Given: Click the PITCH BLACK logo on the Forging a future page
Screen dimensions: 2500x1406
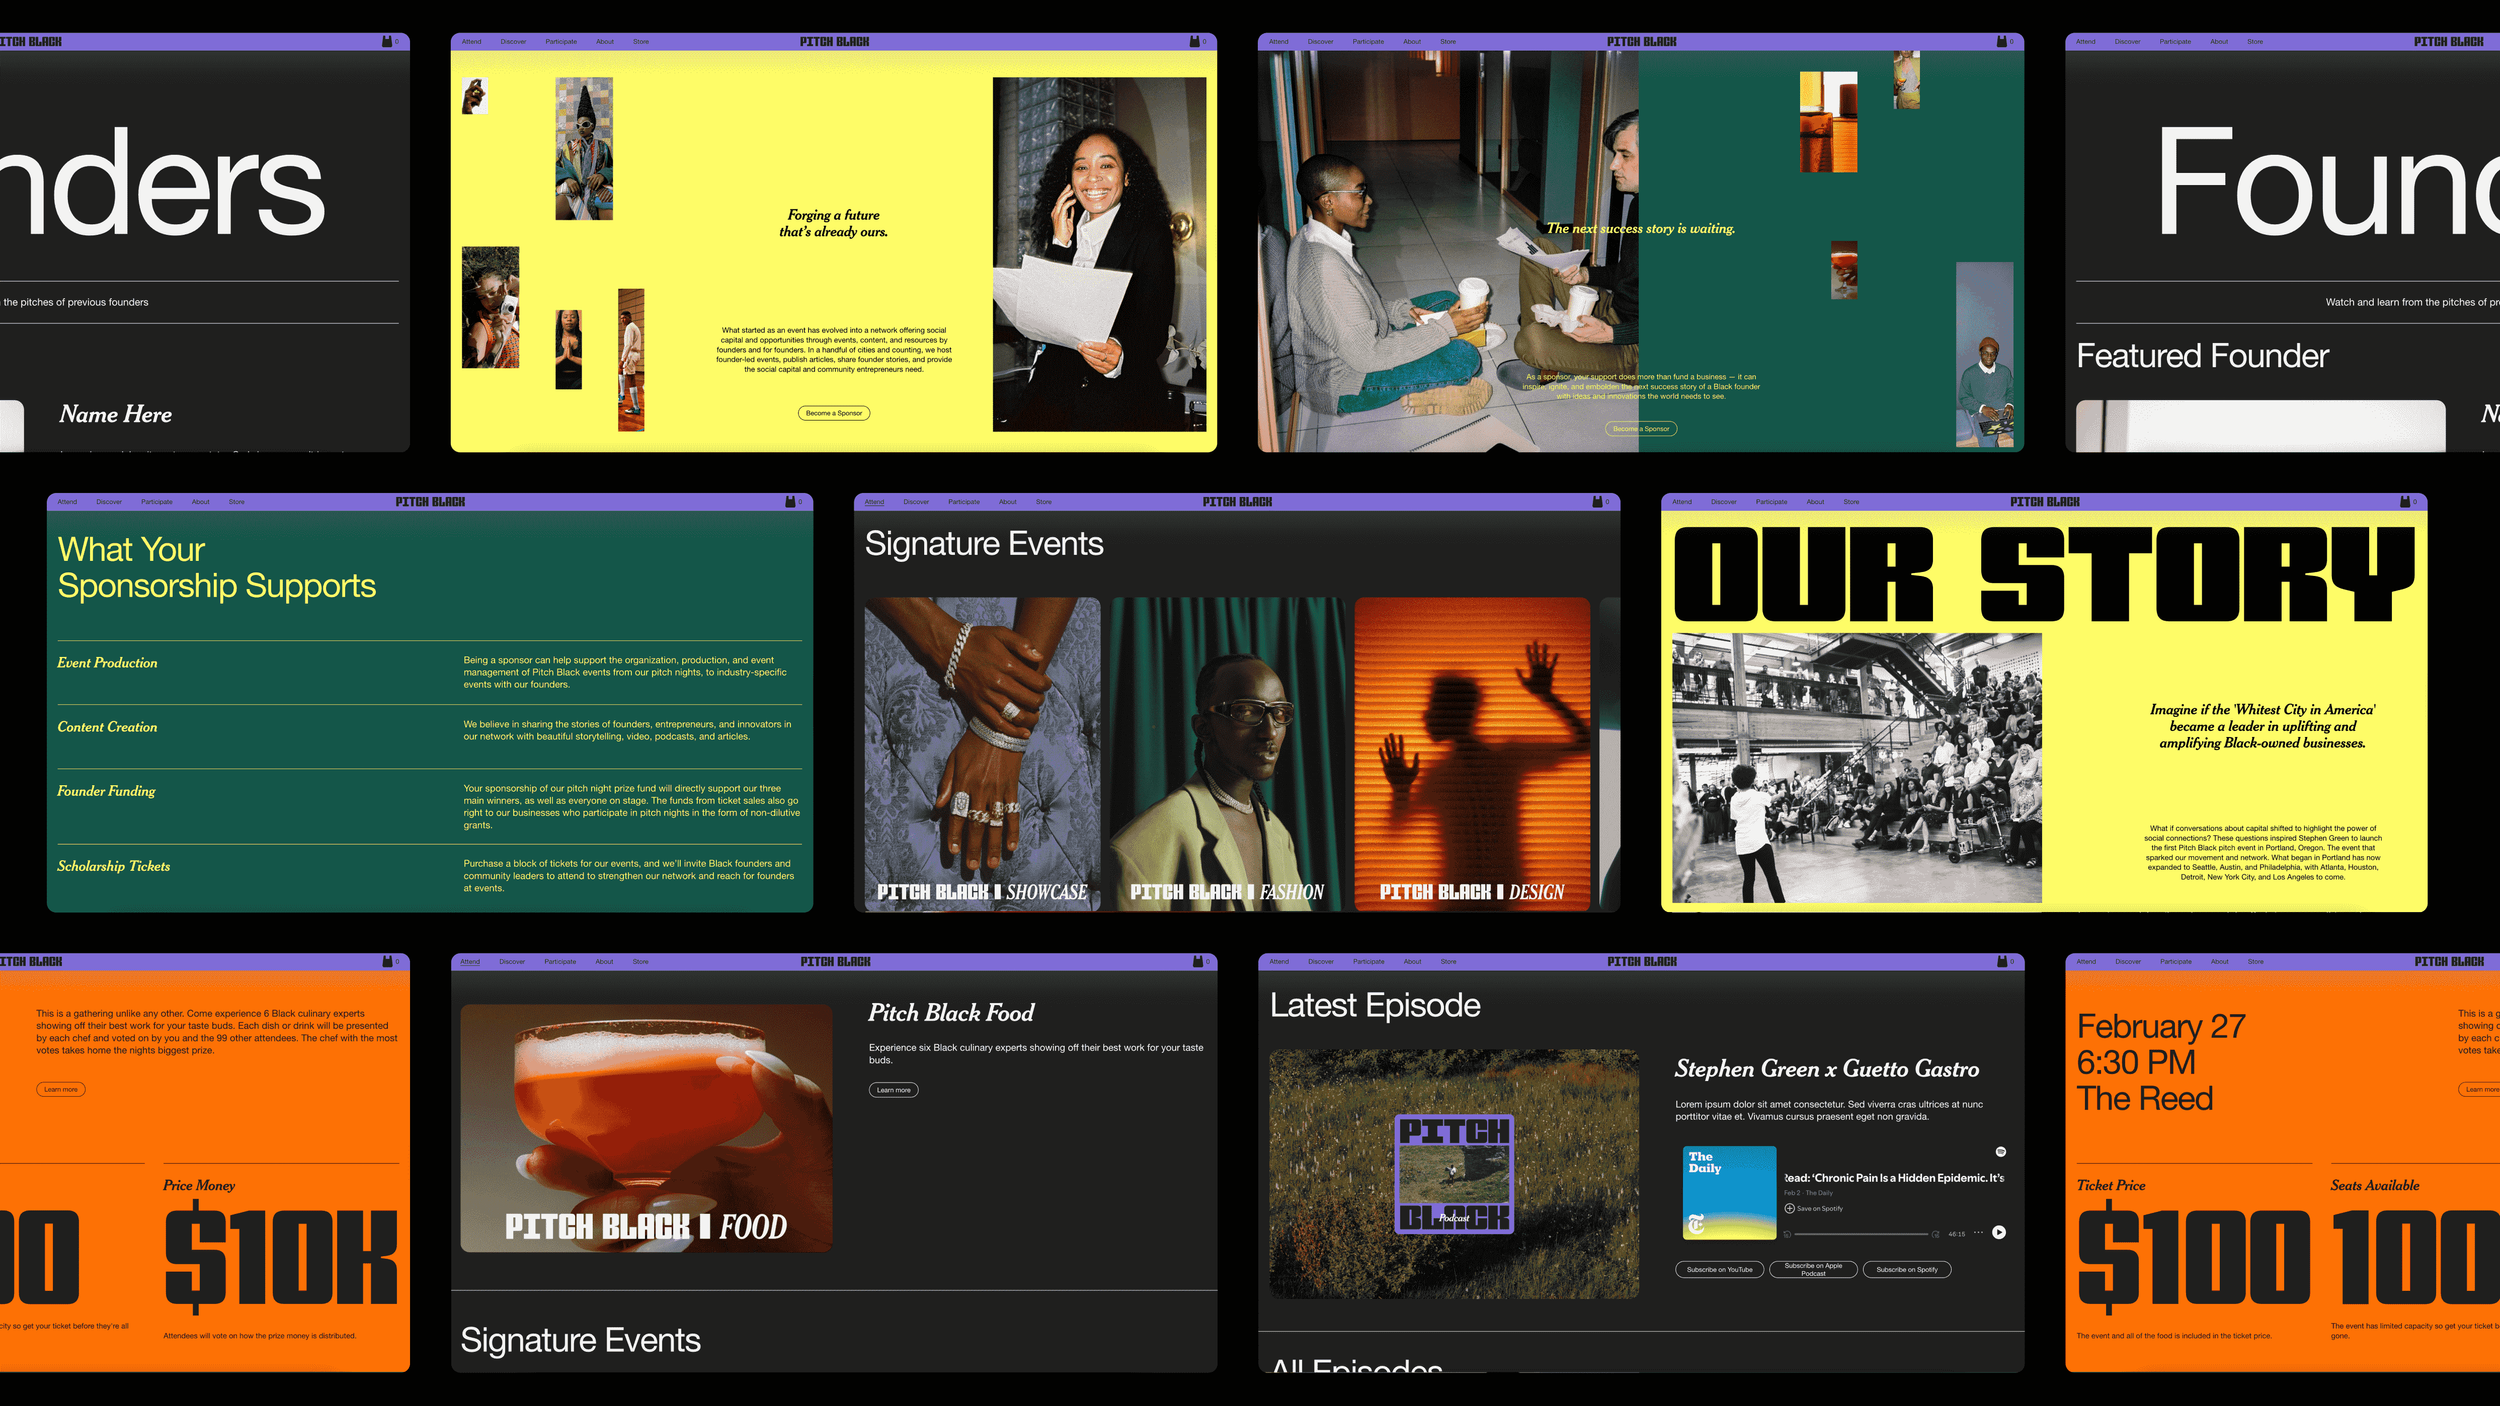Looking at the screenshot, I should click(834, 42).
